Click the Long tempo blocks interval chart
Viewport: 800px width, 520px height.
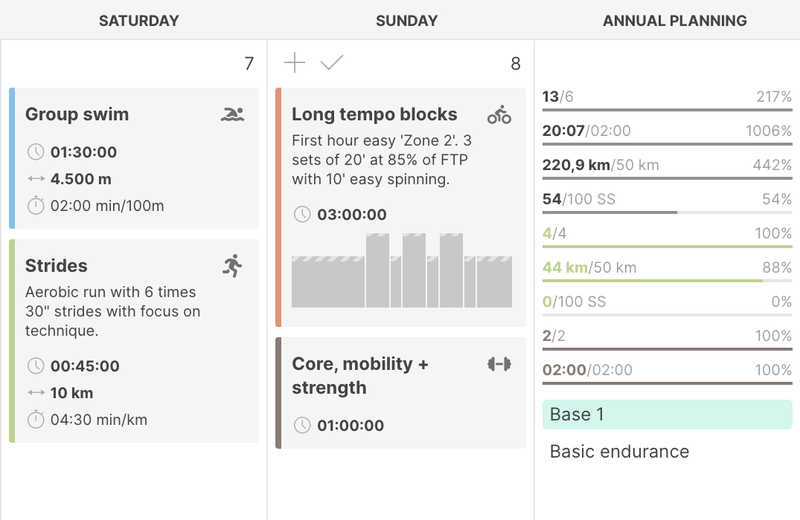pyautogui.click(x=401, y=270)
